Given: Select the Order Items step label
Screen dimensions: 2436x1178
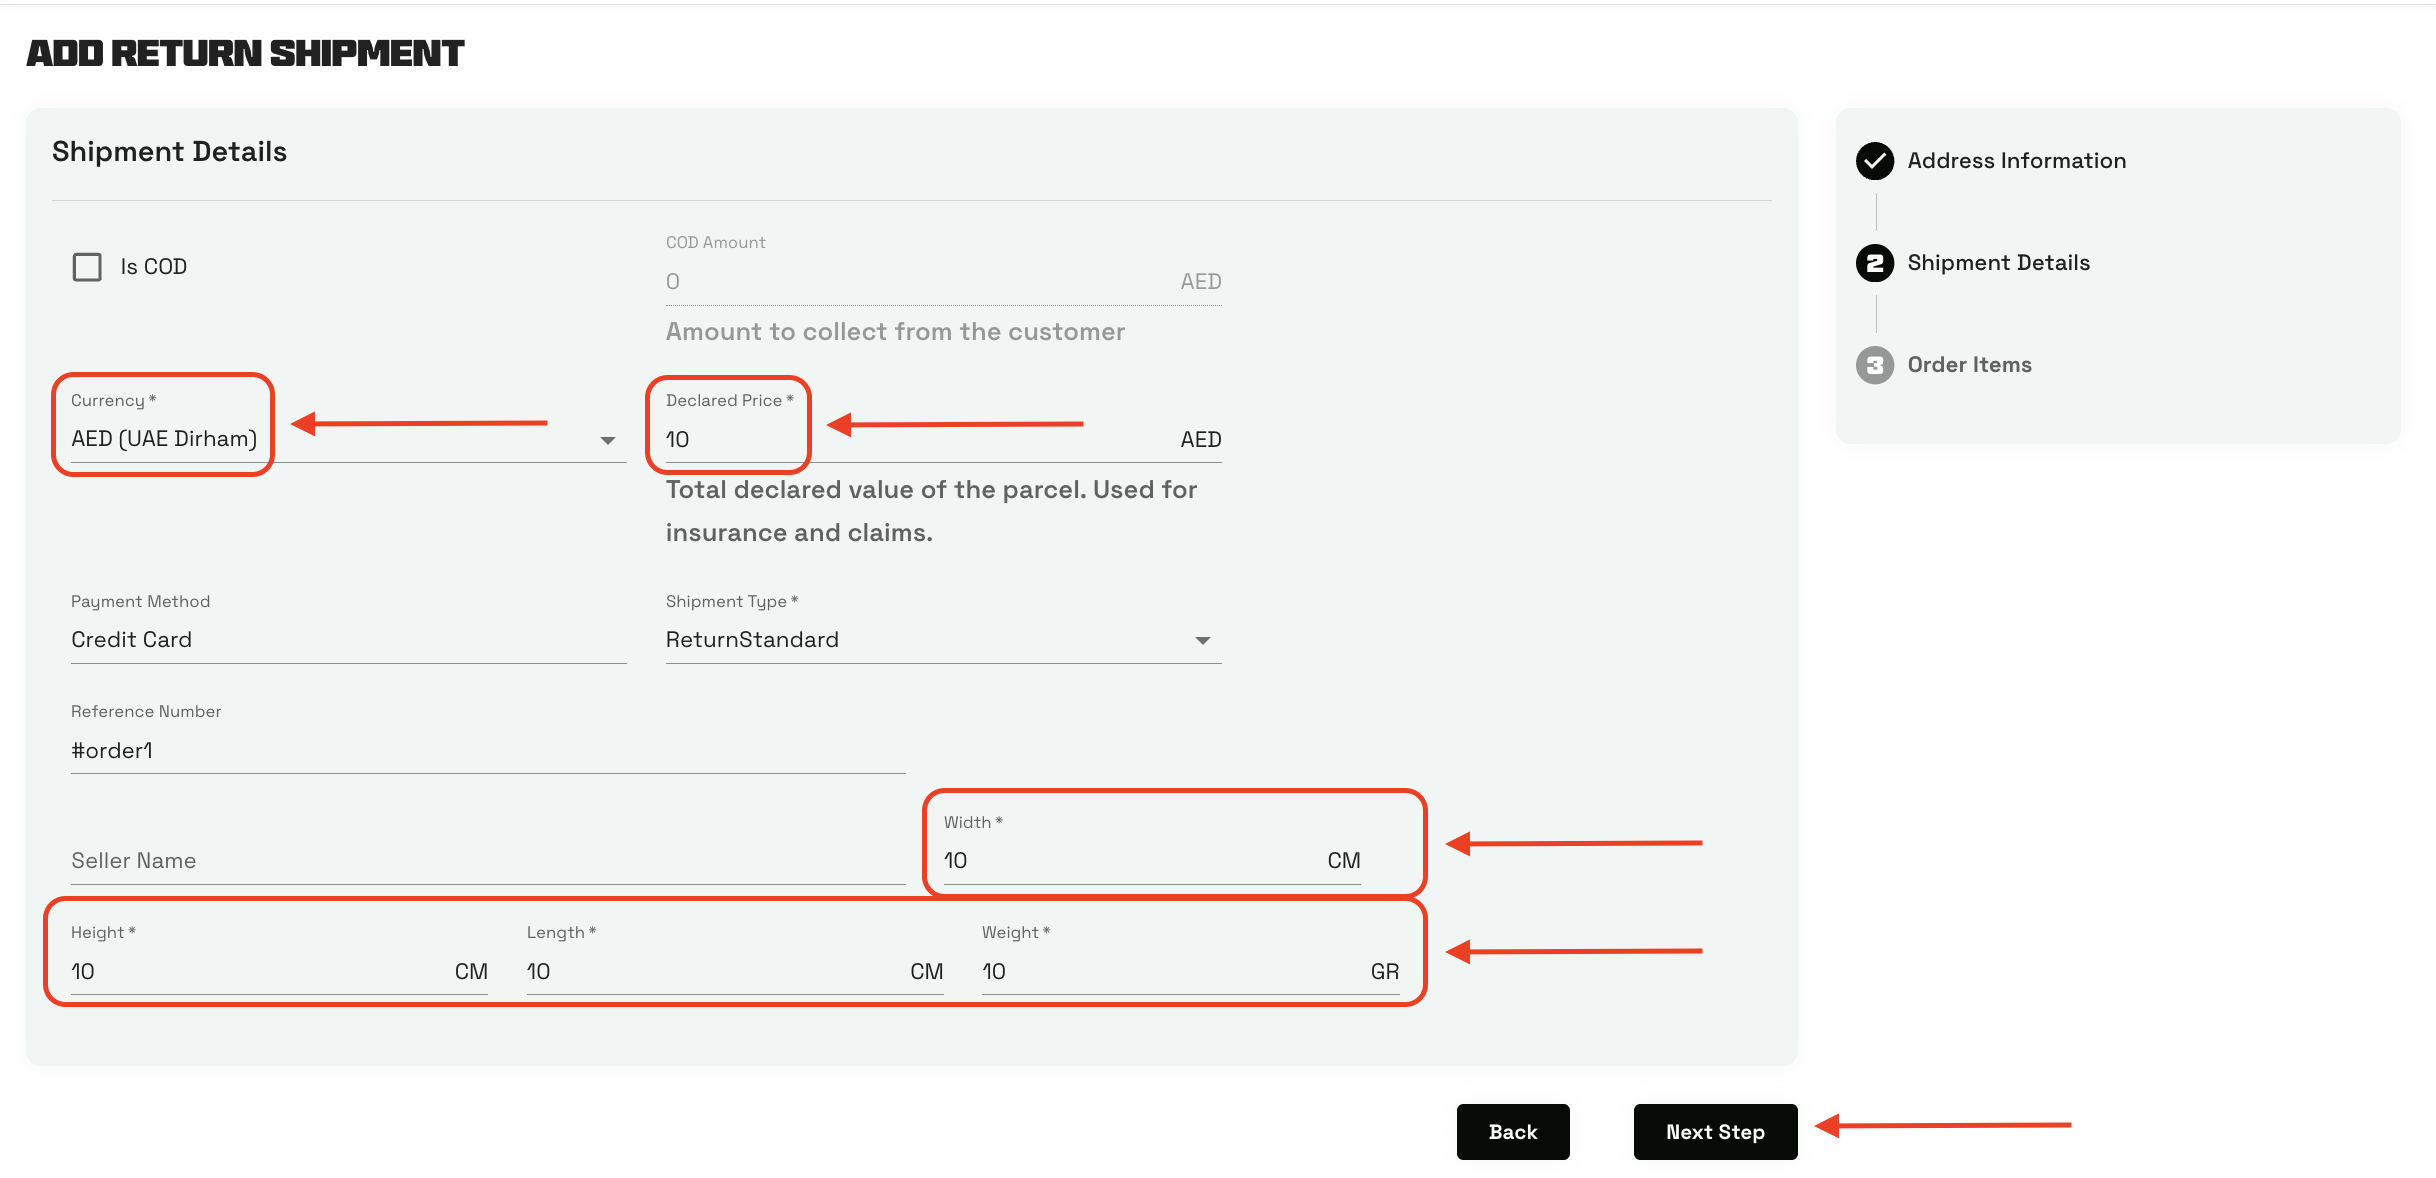Looking at the screenshot, I should coord(1969,365).
